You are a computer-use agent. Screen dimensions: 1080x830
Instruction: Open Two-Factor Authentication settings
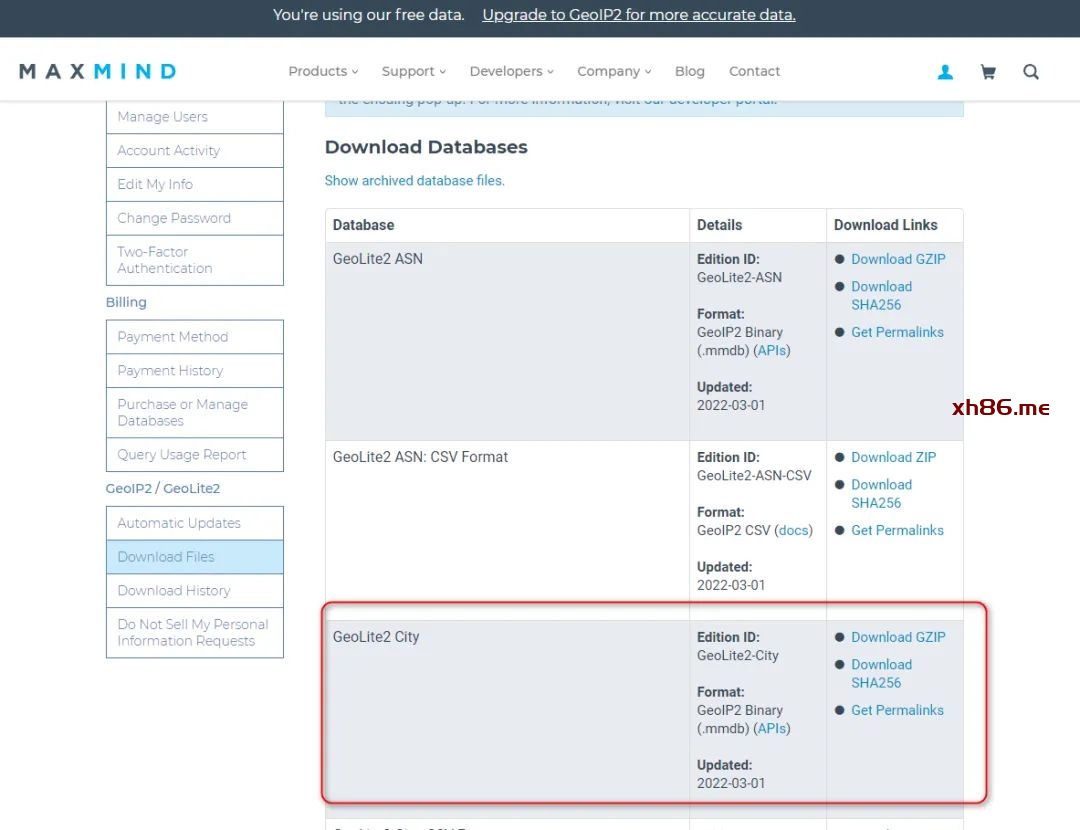point(165,260)
